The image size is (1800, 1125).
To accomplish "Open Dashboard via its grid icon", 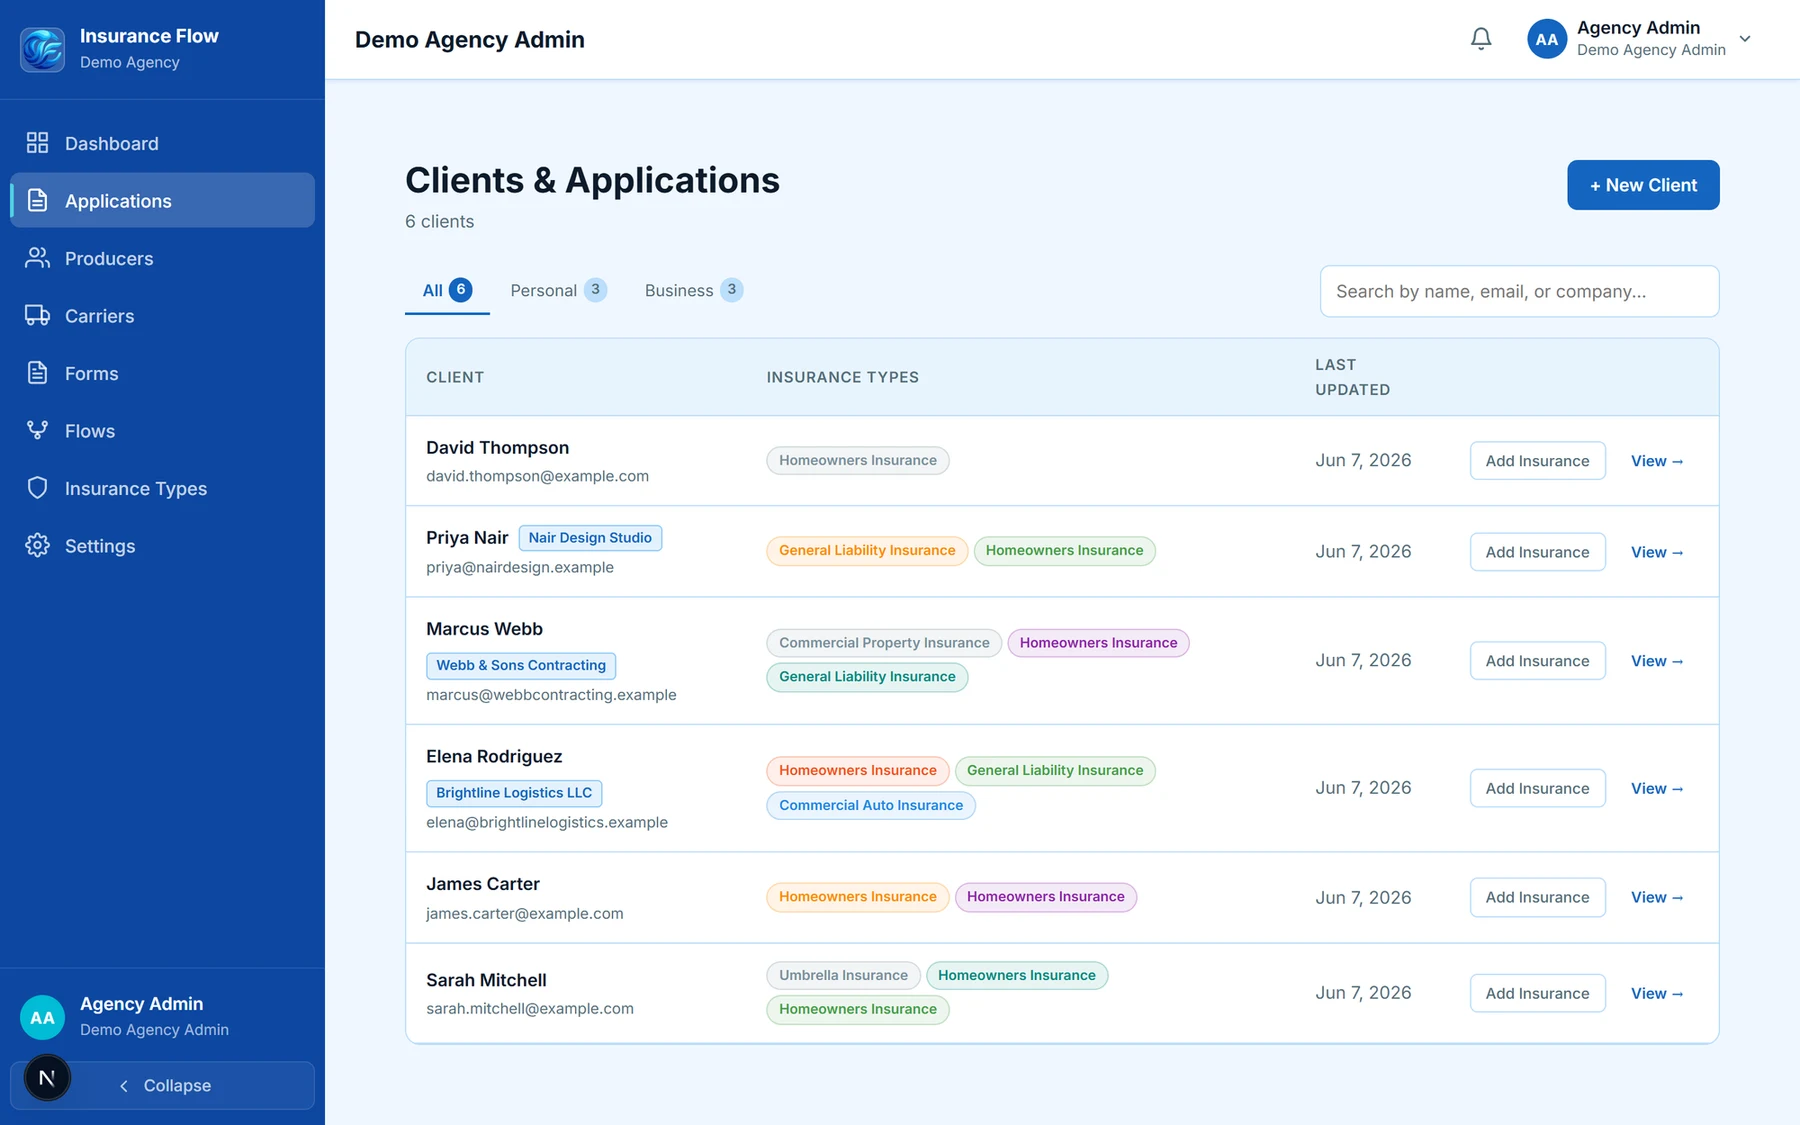I will pos(37,143).
